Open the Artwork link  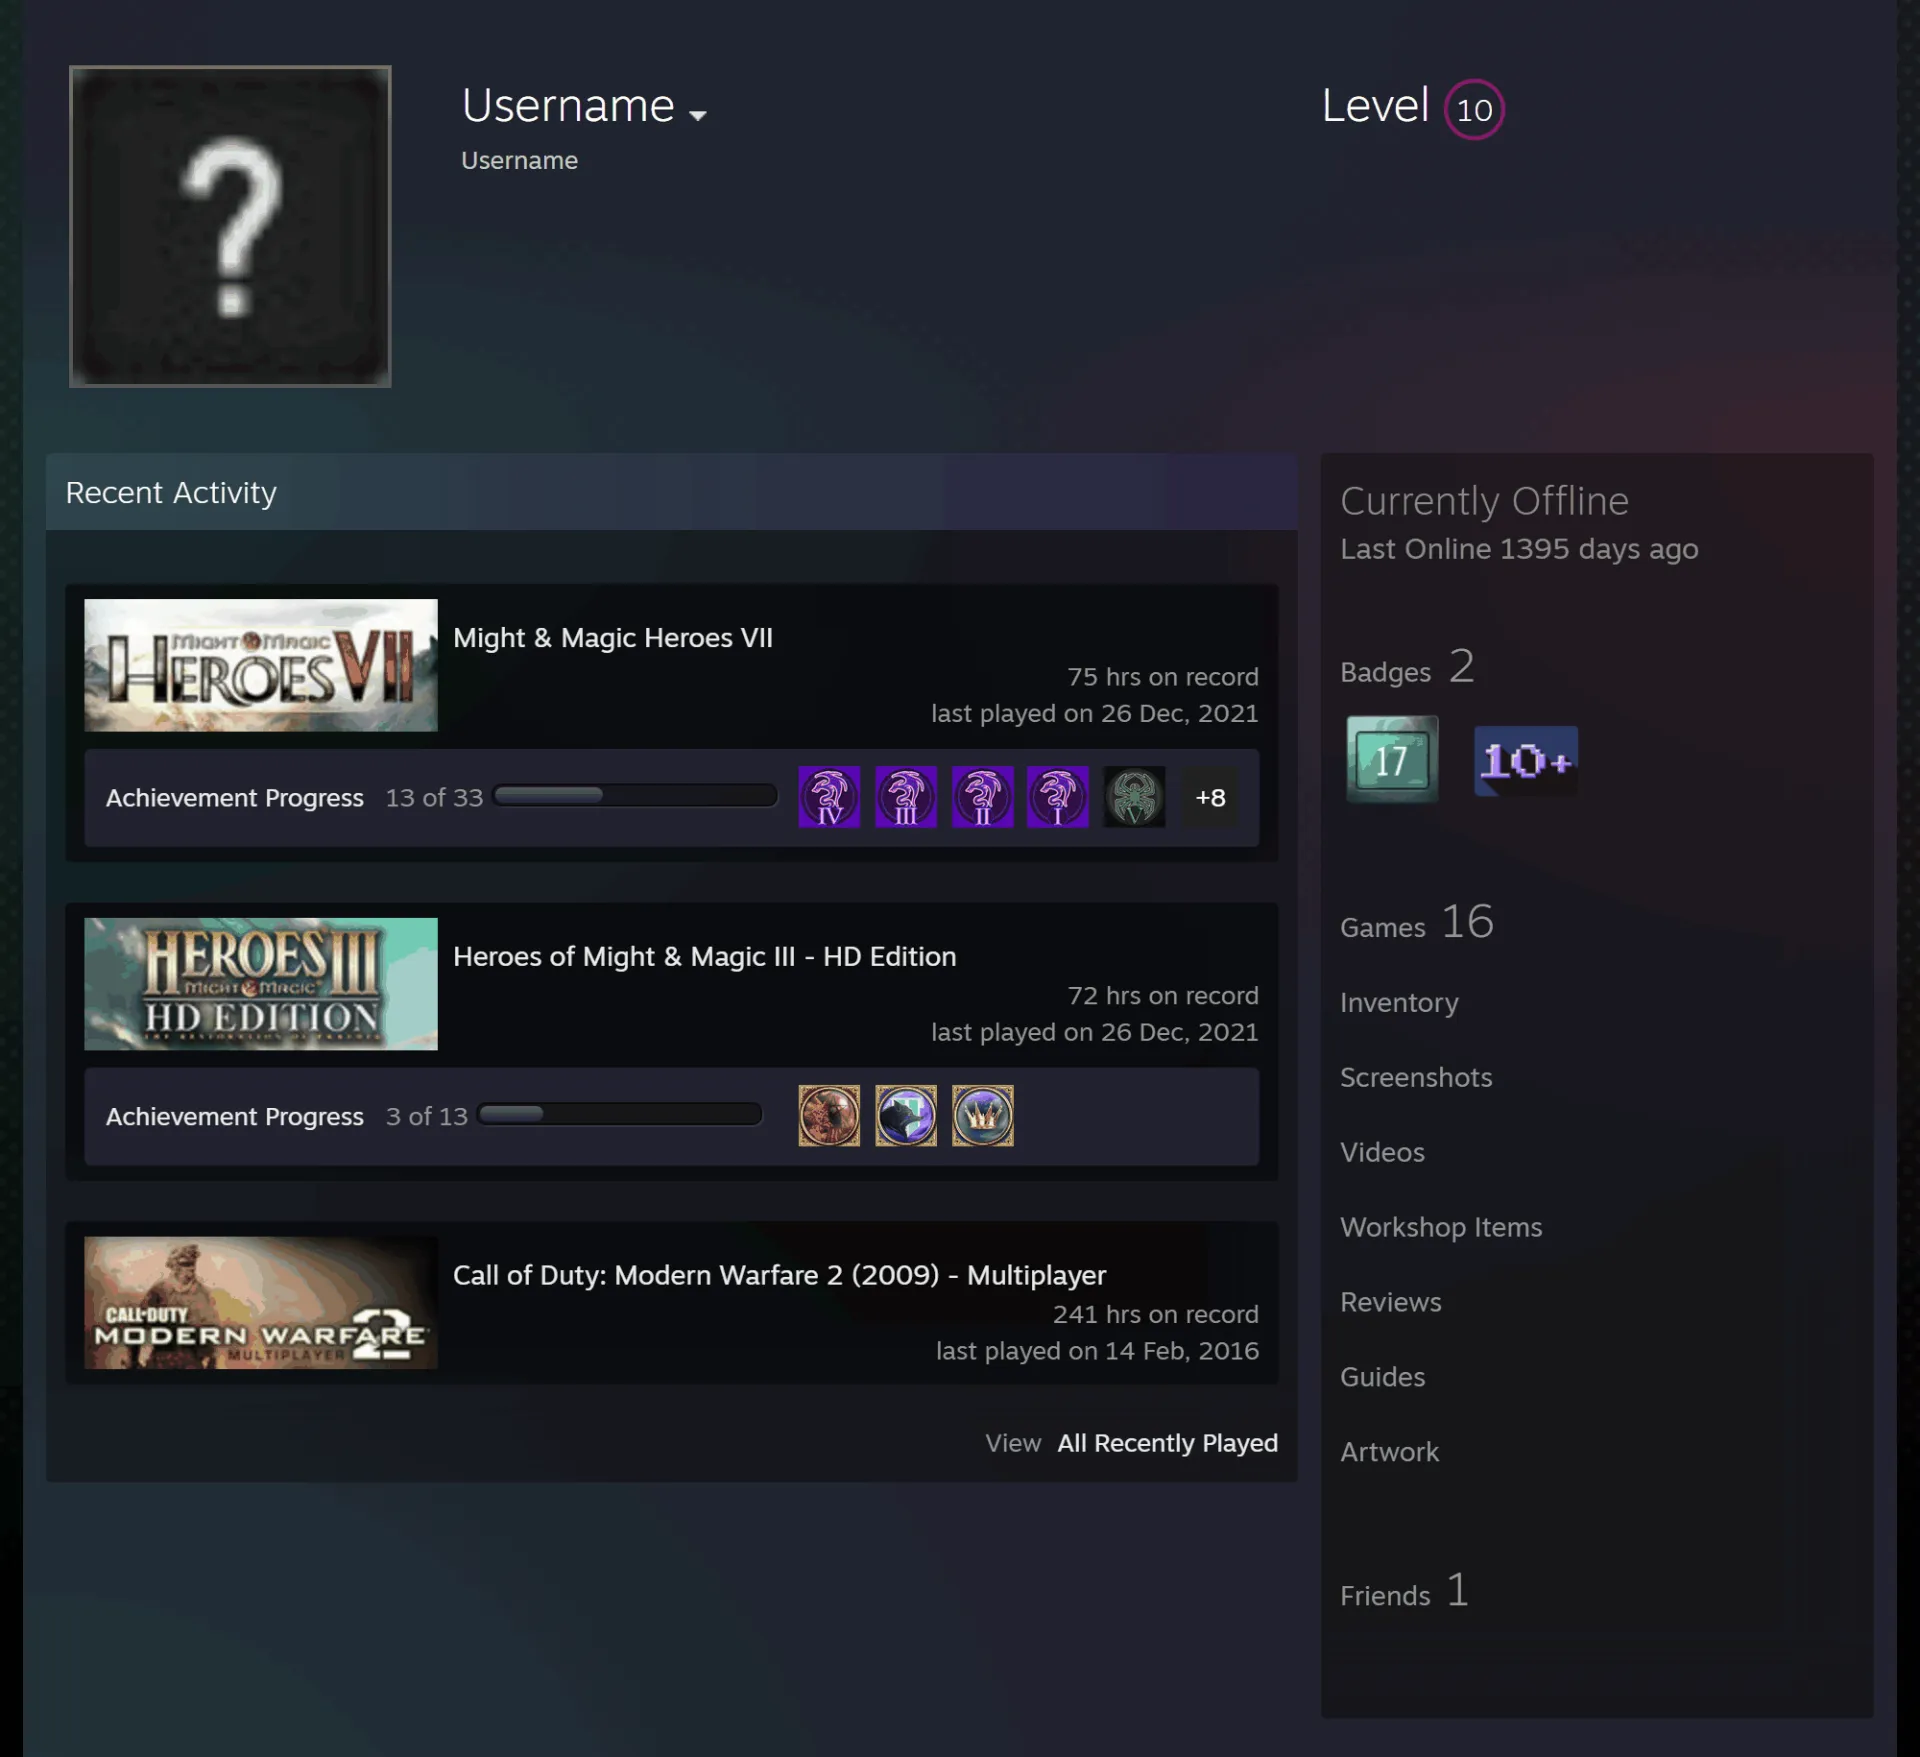click(x=1390, y=1453)
